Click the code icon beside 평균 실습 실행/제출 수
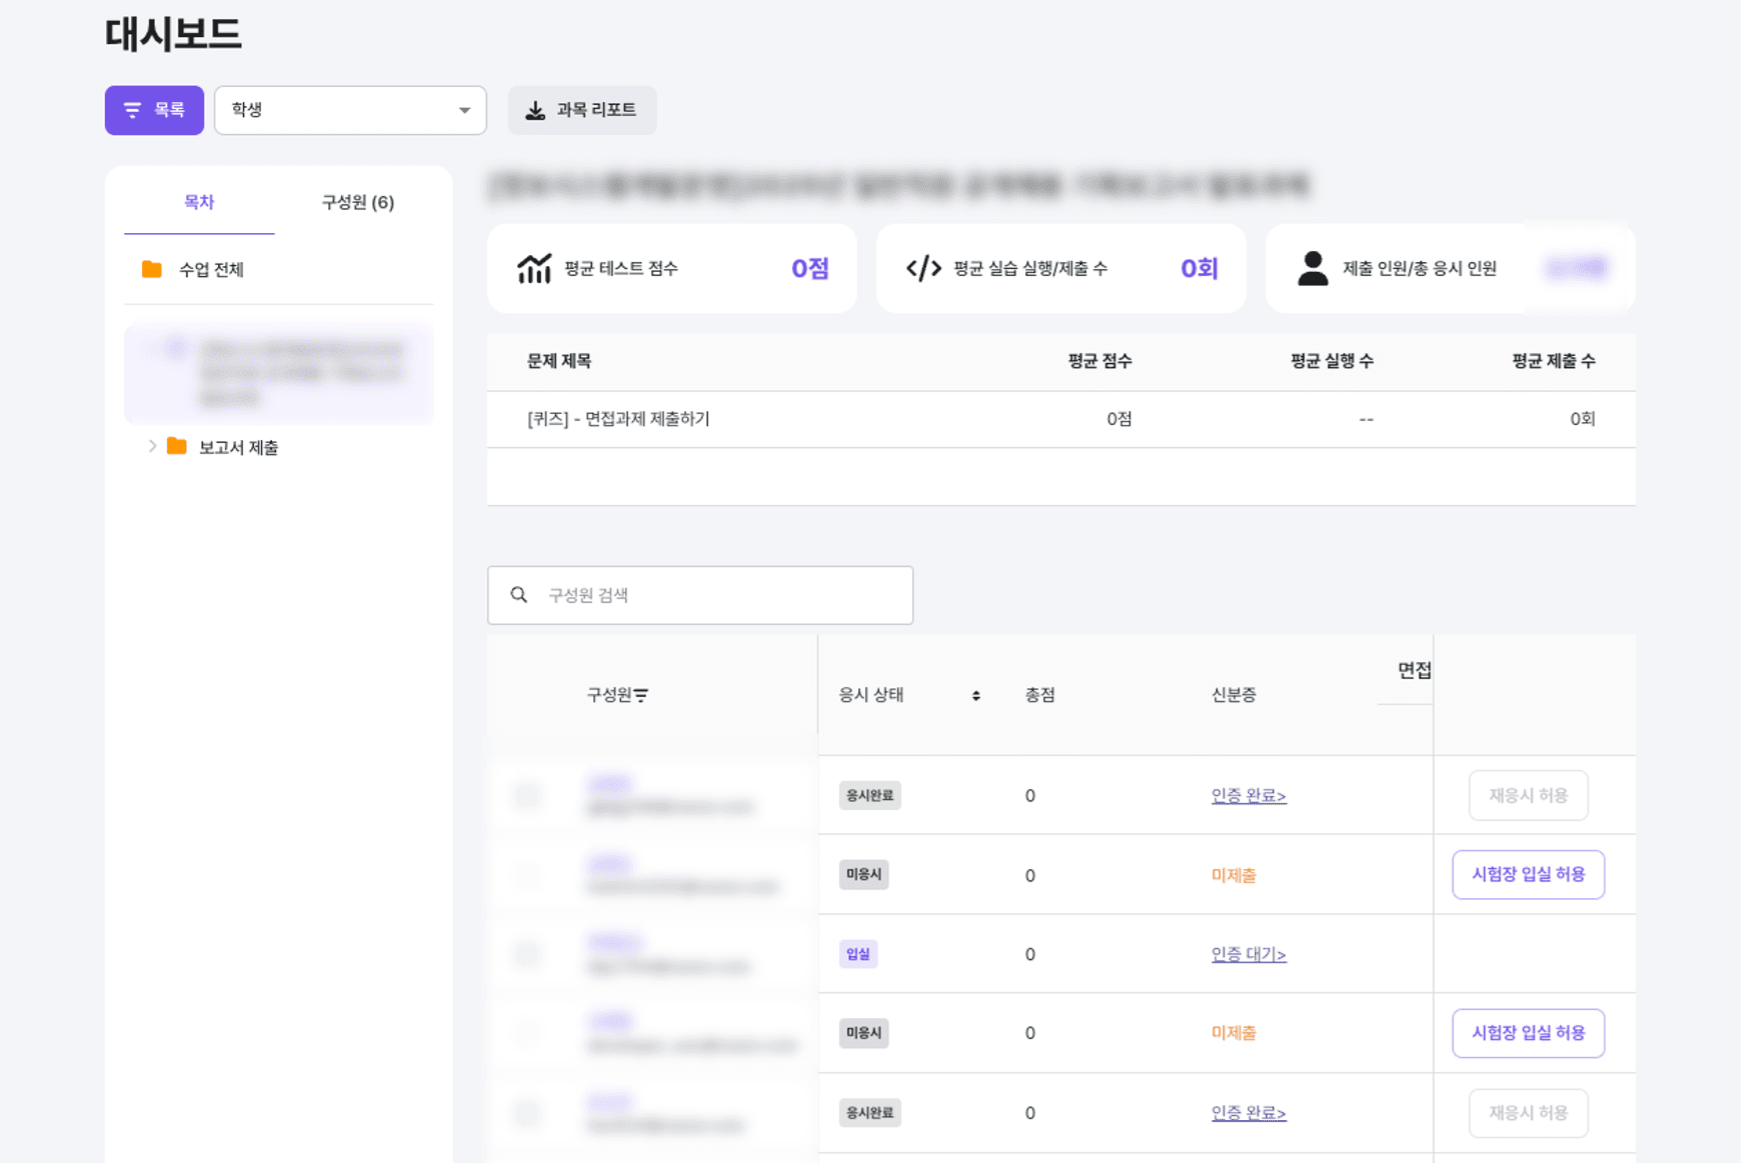The width and height of the screenshot is (1746, 1168). (x=923, y=268)
